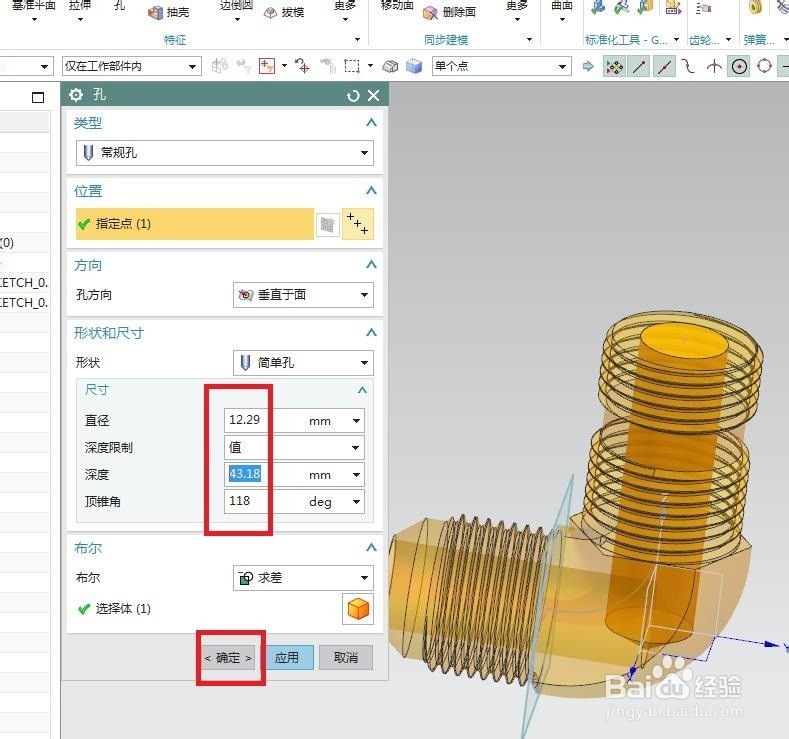Open the Hole dialog settings gear
The height and width of the screenshot is (739, 789).
pos(76,95)
